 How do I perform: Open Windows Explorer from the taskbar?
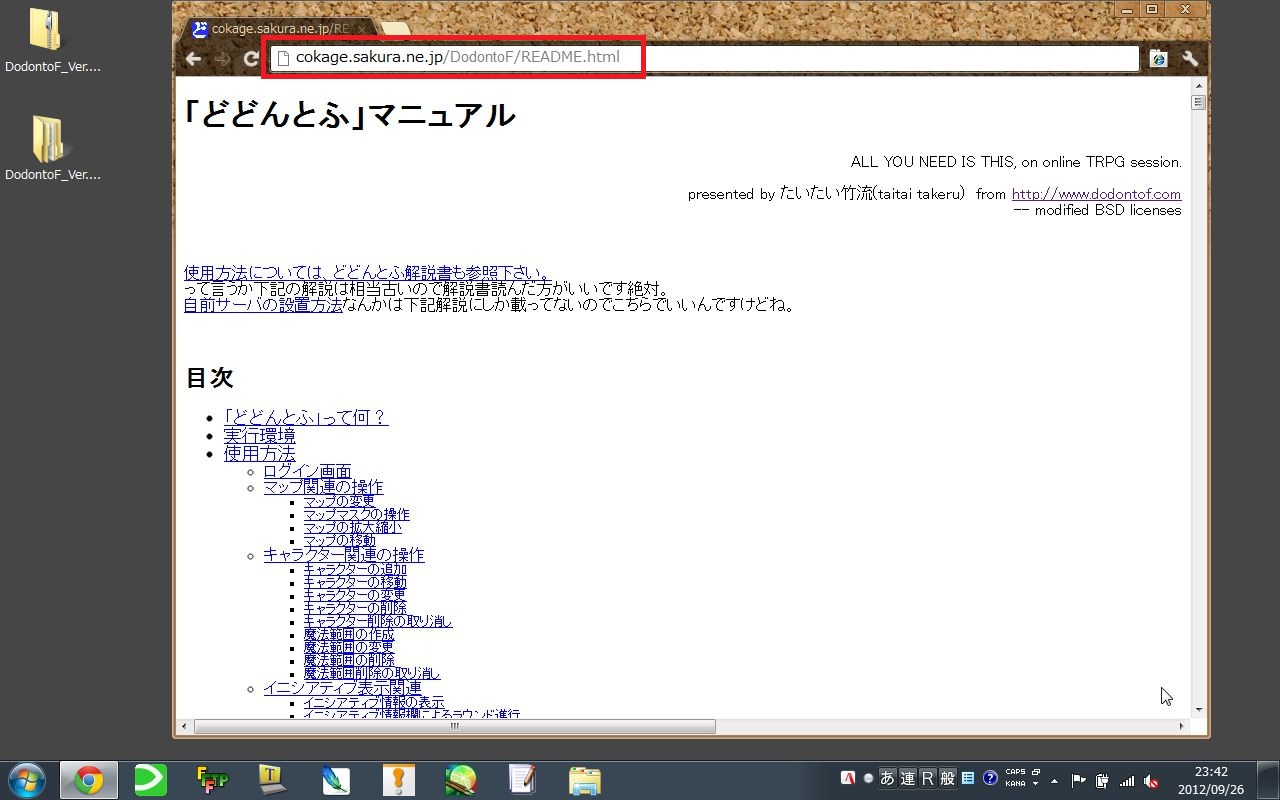pos(584,780)
